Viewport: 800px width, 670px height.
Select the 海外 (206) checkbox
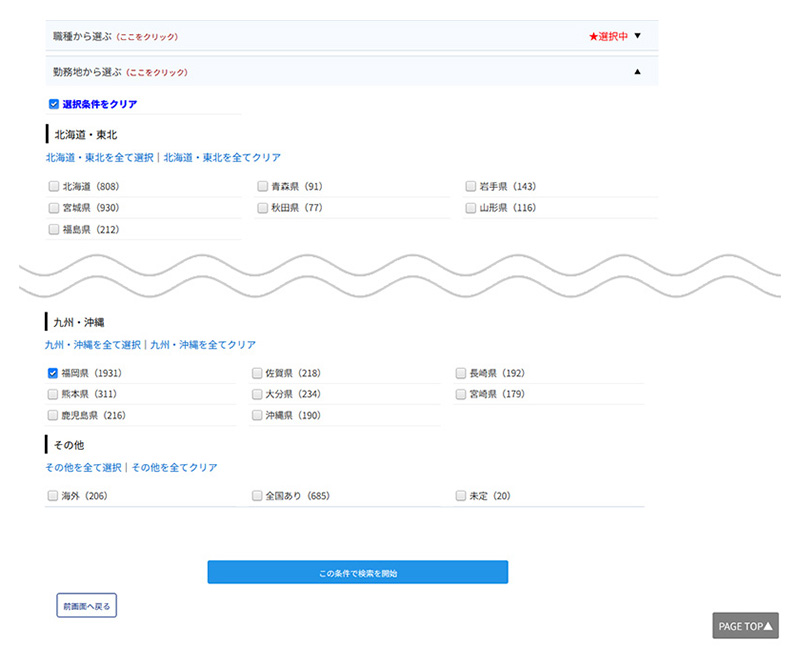(x=53, y=496)
